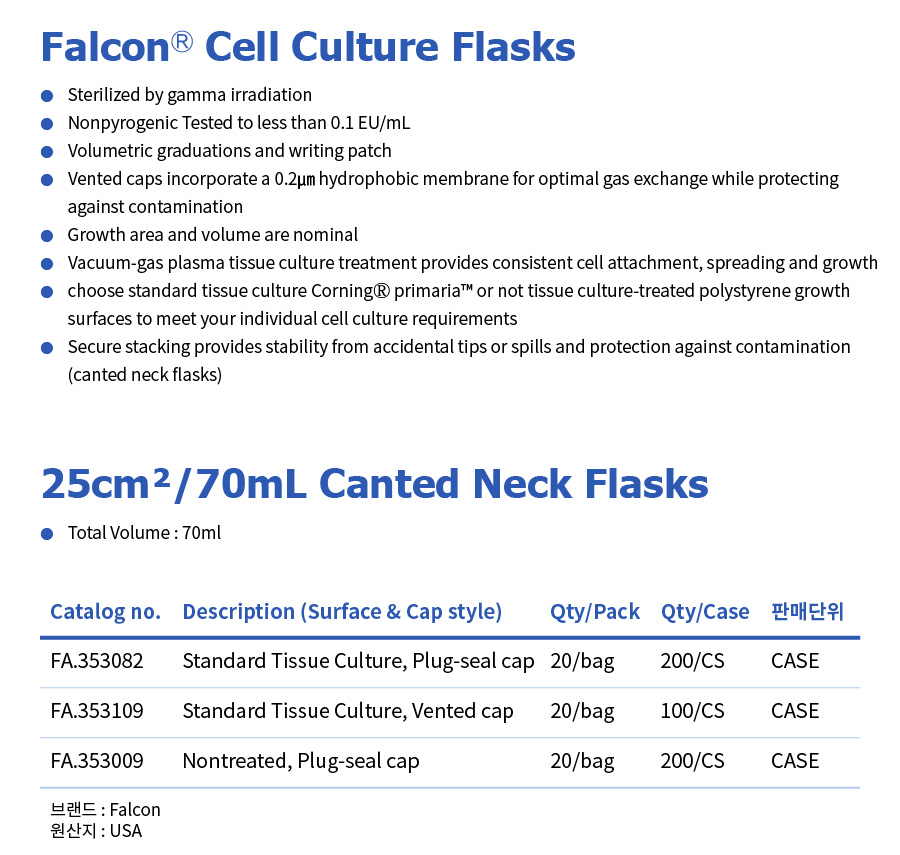Click the 브랜드 : Falcon text
This screenshot has height=855, width=900.
click(106, 810)
